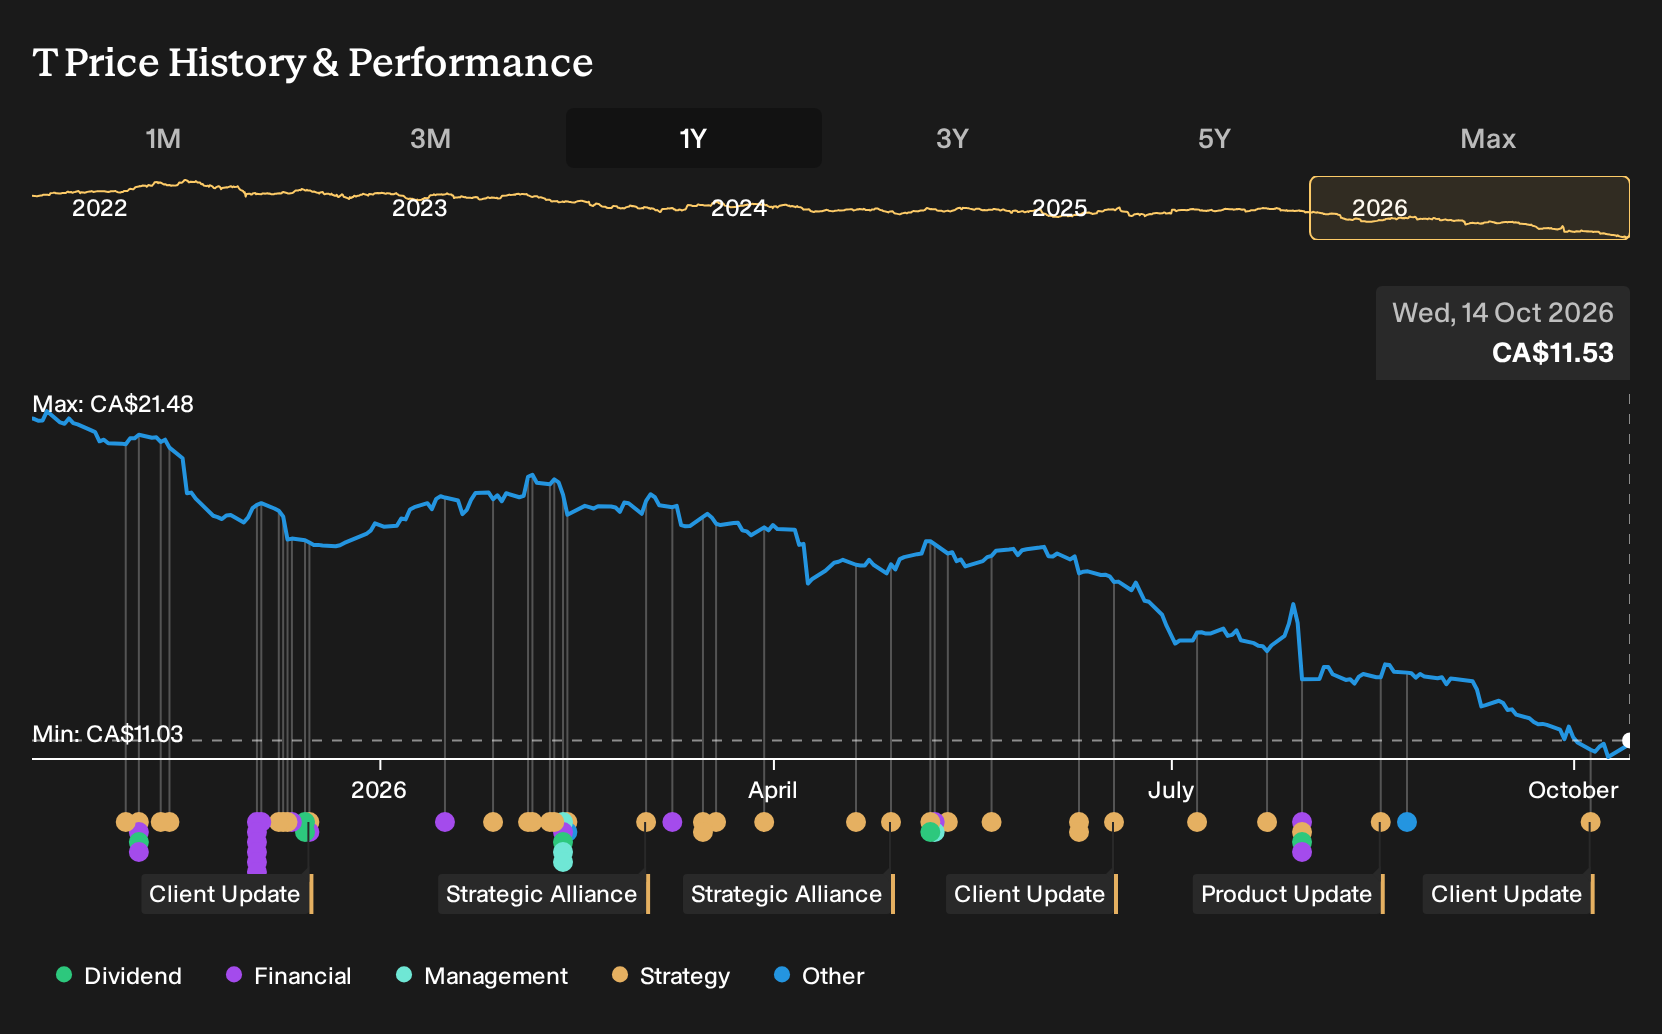Screen dimensions: 1662x1034
Task: Click the Min: CA$11.03 label
Action: tap(108, 734)
